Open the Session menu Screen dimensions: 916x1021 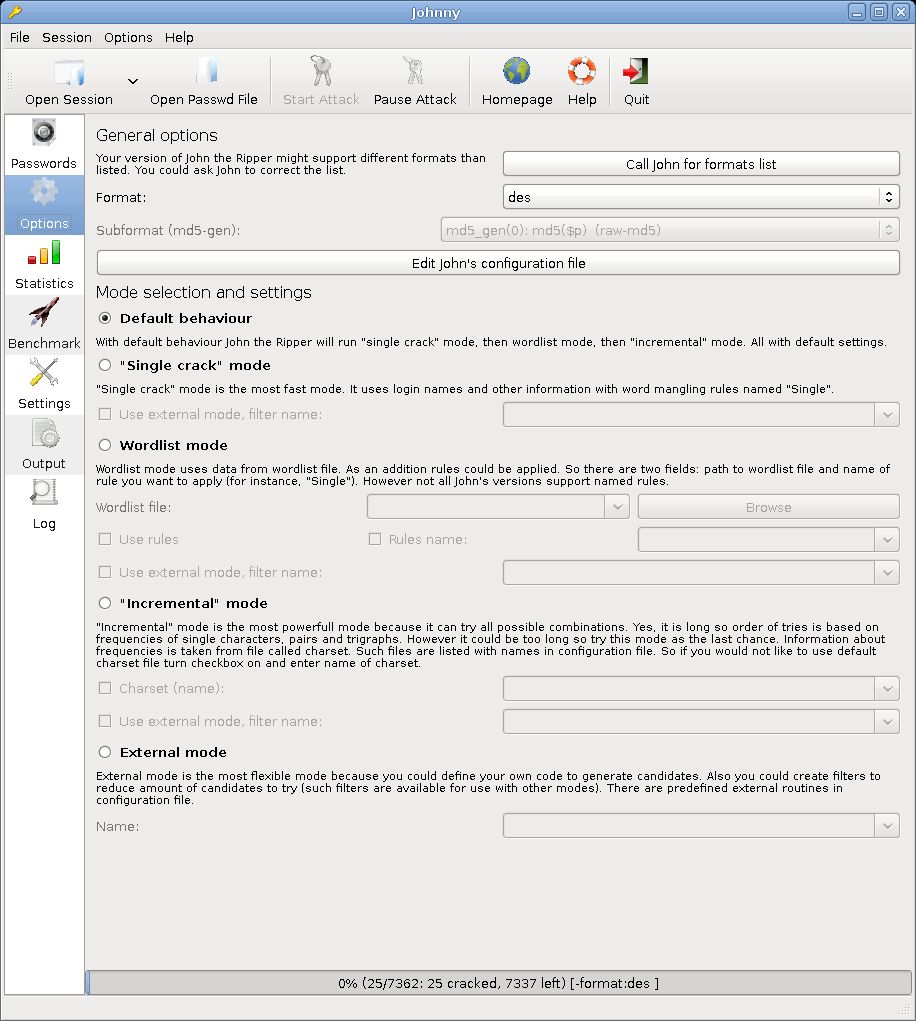point(66,37)
